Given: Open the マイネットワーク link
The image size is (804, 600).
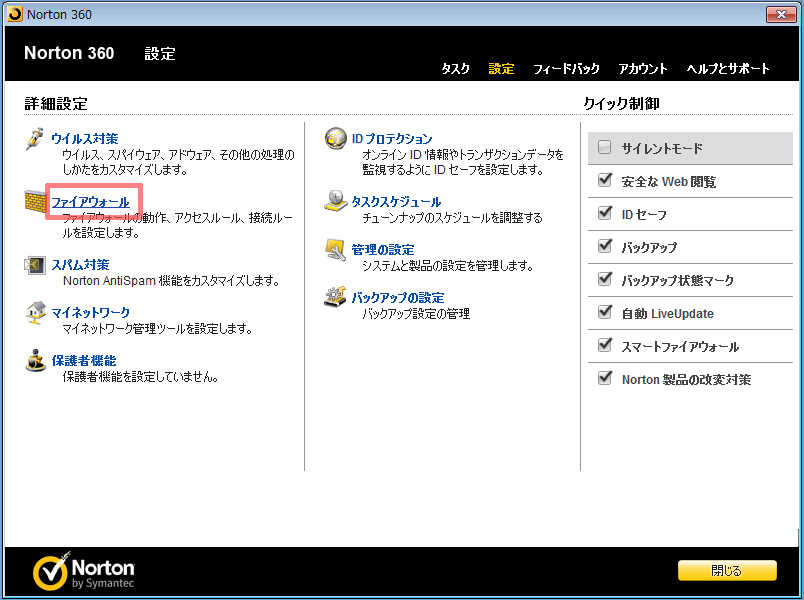Looking at the screenshot, I should pos(91,312).
